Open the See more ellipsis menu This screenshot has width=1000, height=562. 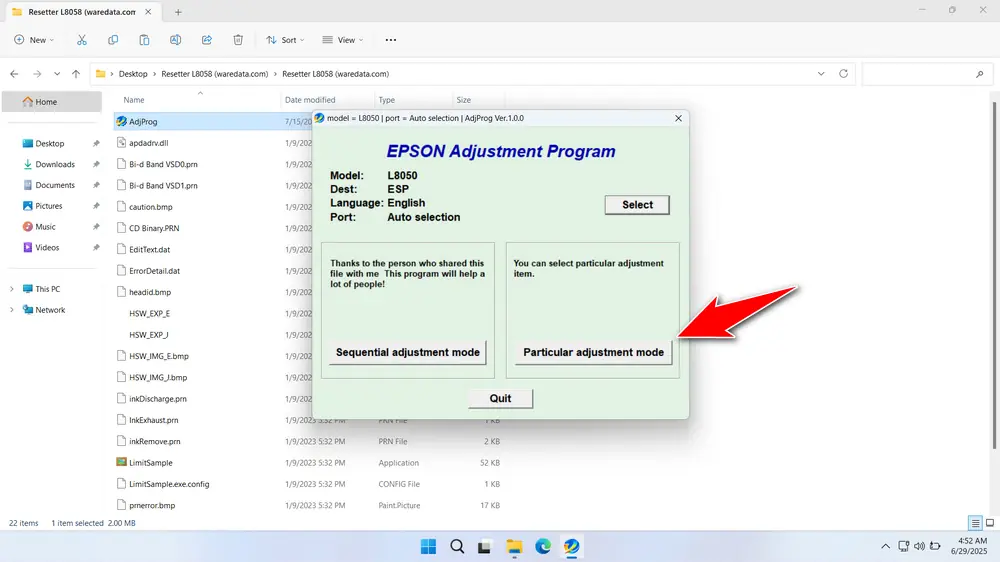pyautogui.click(x=391, y=40)
